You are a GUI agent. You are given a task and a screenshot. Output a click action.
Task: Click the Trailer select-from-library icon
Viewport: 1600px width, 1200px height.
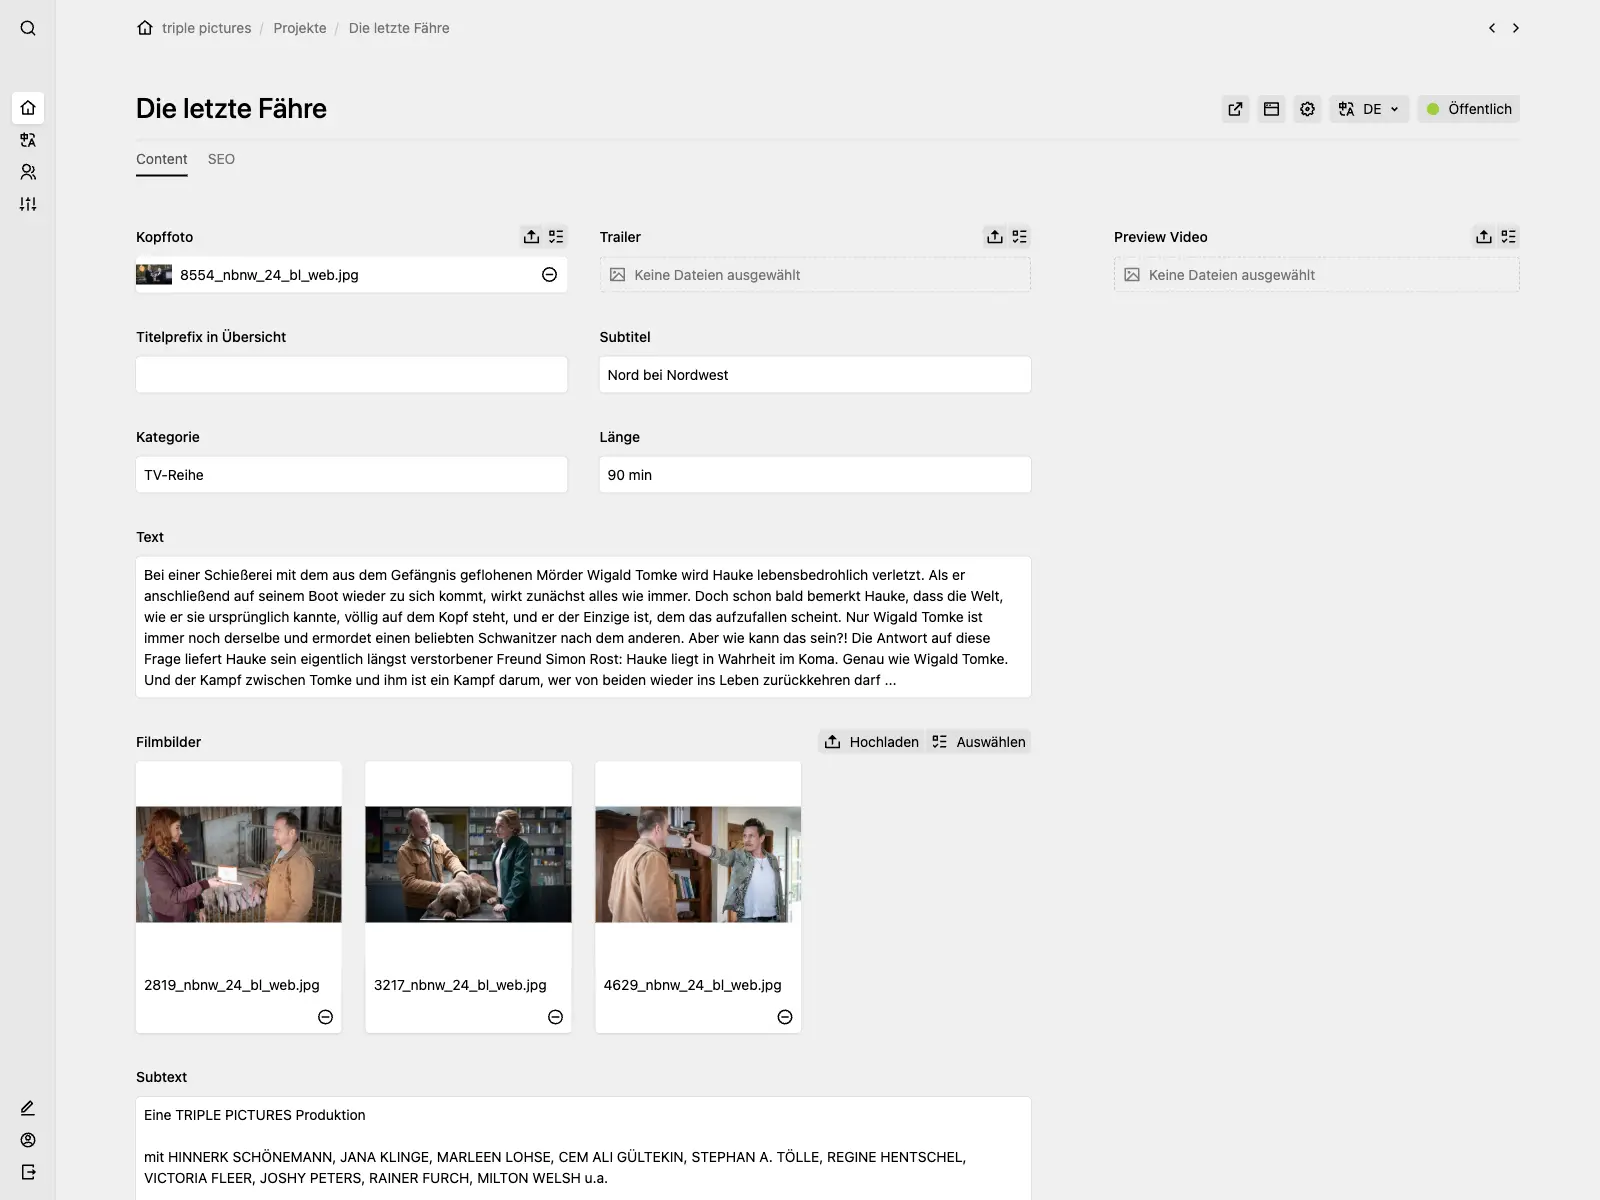pyautogui.click(x=1019, y=237)
